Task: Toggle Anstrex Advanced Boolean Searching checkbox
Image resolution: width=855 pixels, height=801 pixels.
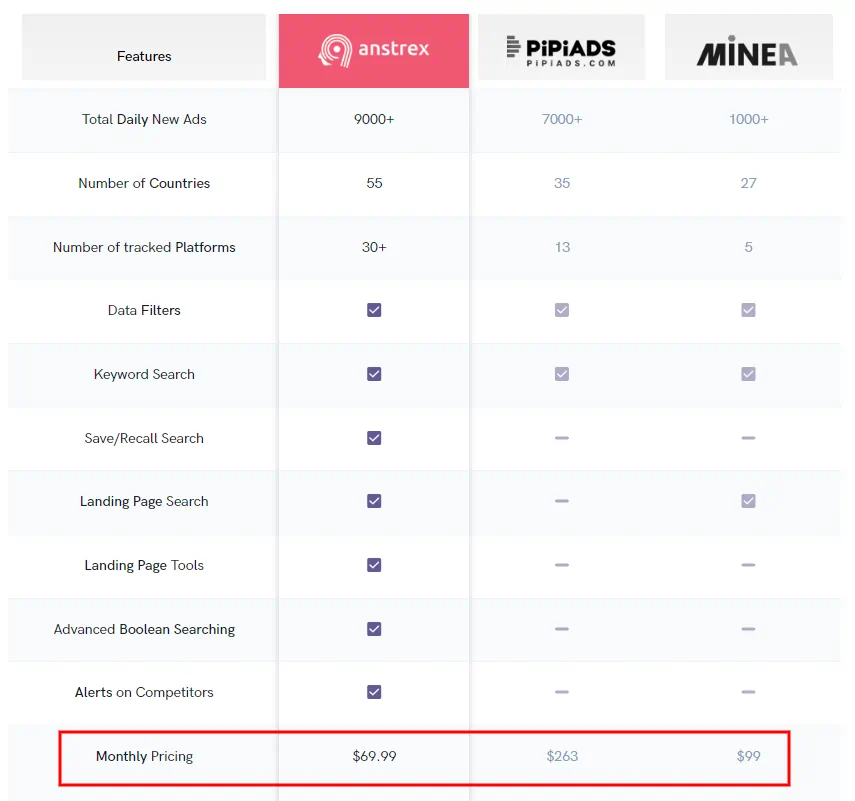Action: tap(374, 629)
